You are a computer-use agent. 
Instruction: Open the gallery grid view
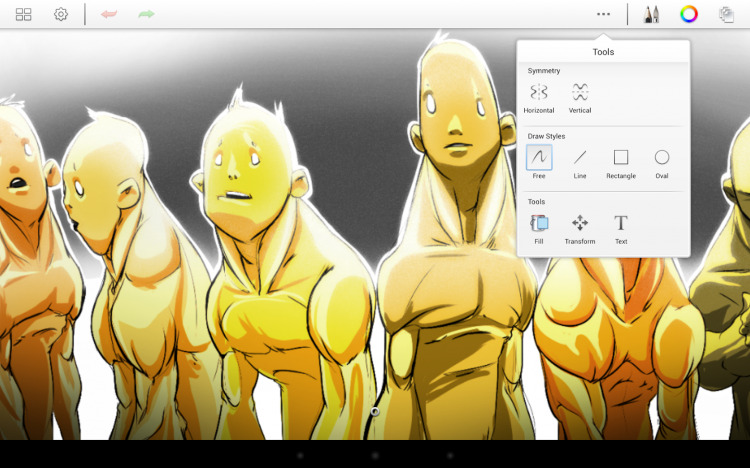click(24, 15)
